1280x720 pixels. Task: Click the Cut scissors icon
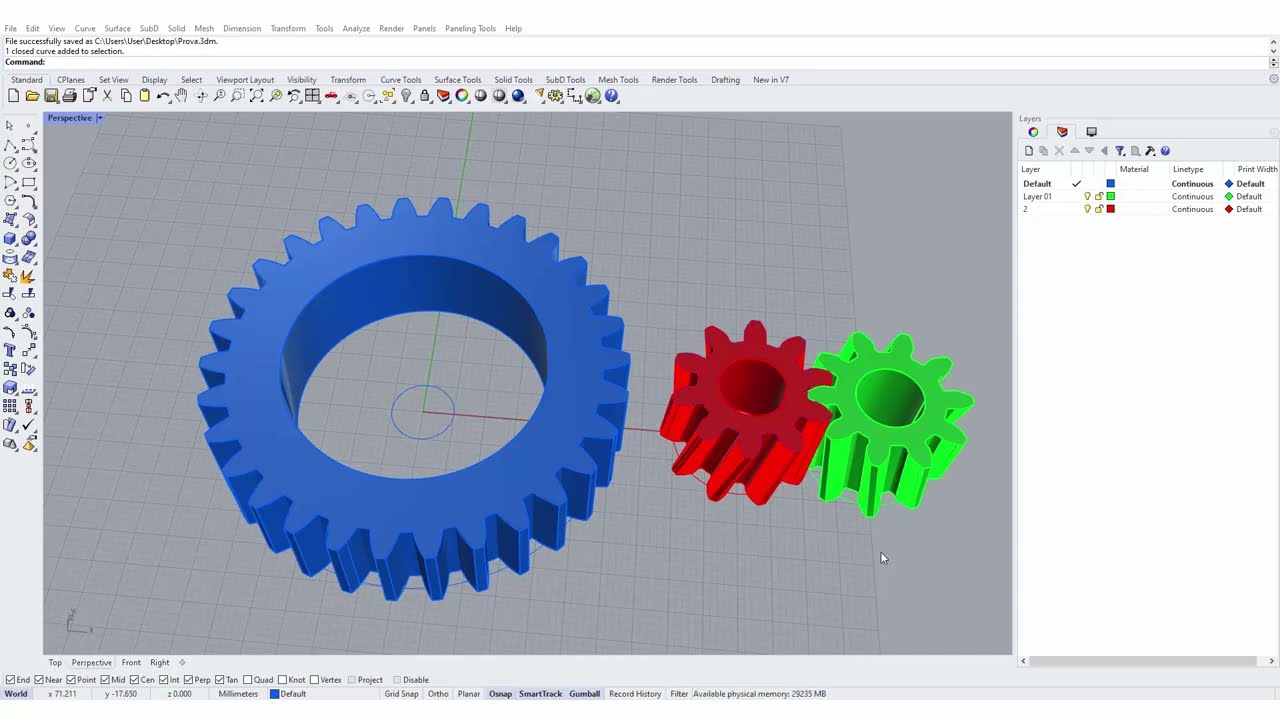pyautogui.click(x=107, y=96)
